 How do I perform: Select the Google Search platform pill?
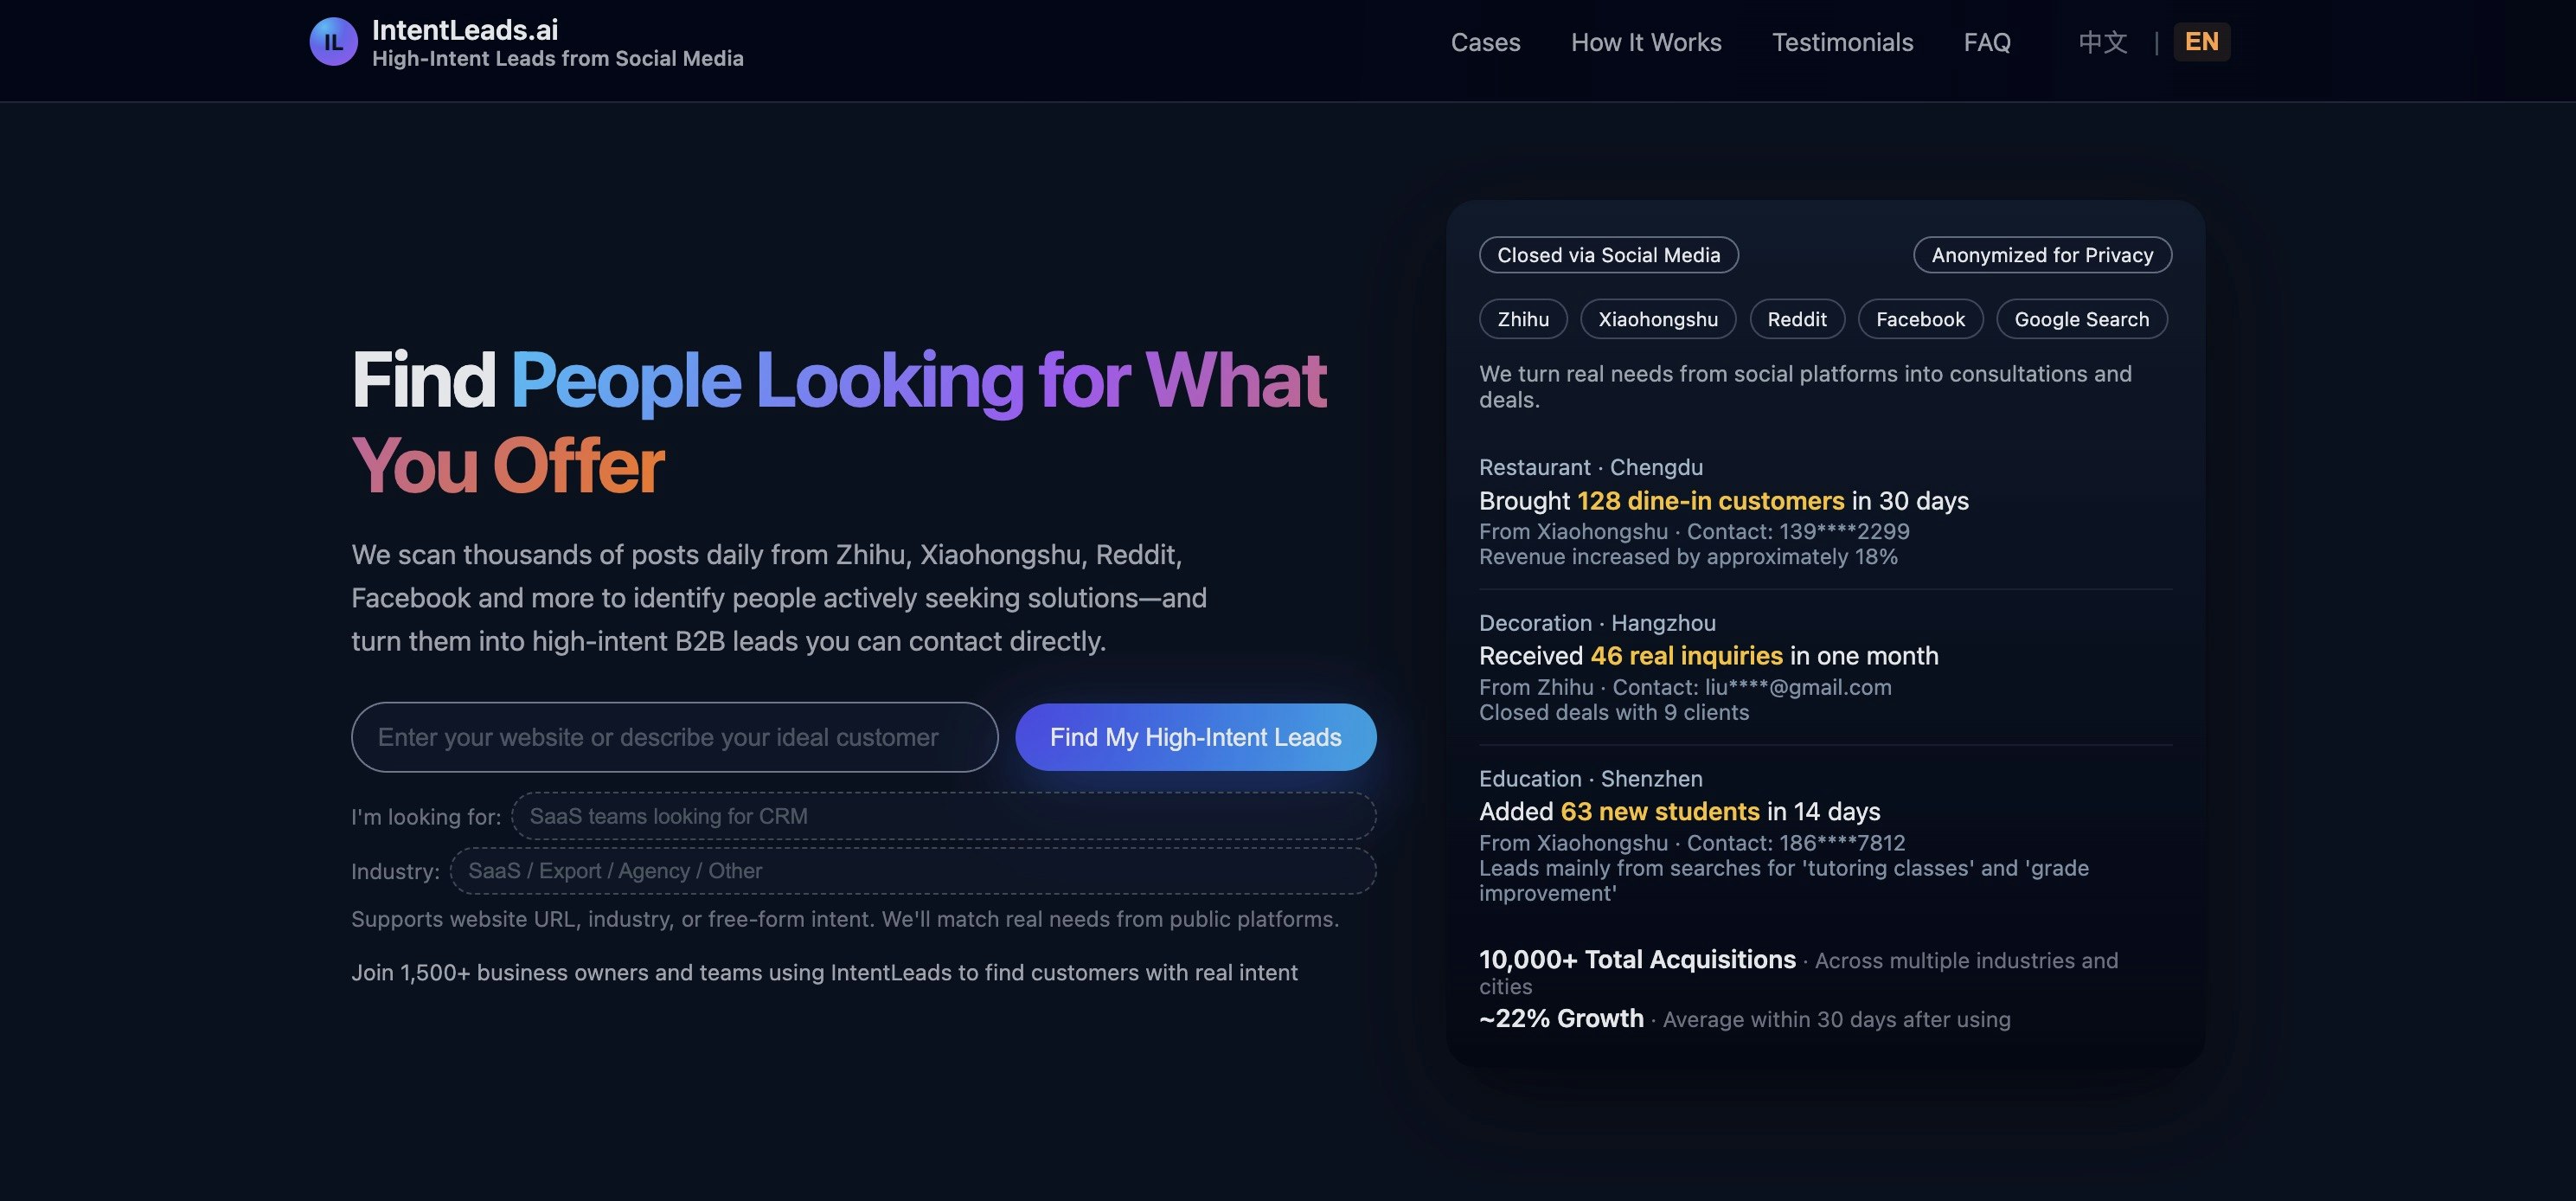point(2081,319)
